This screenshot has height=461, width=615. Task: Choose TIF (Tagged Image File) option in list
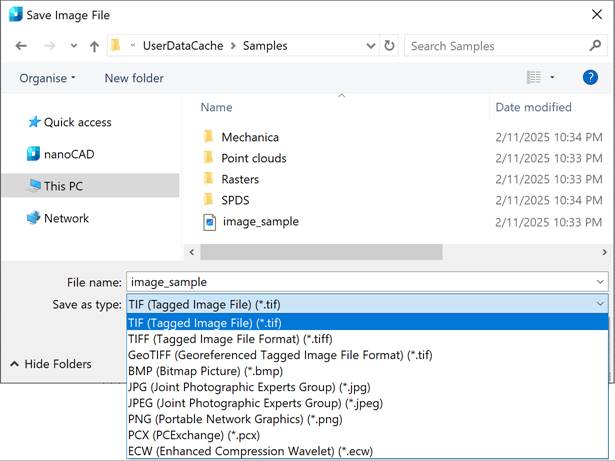point(368,323)
